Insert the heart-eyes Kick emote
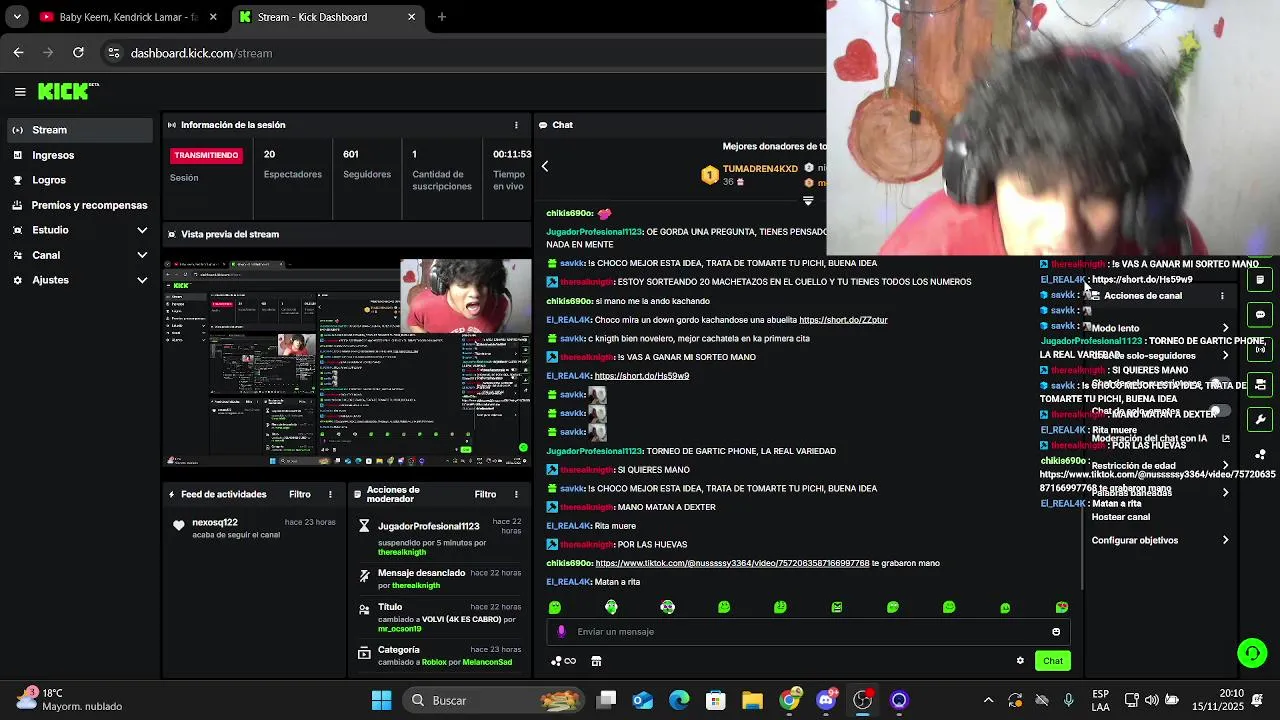The width and height of the screenshot is (1280, 720). (x=1062, y=607)
